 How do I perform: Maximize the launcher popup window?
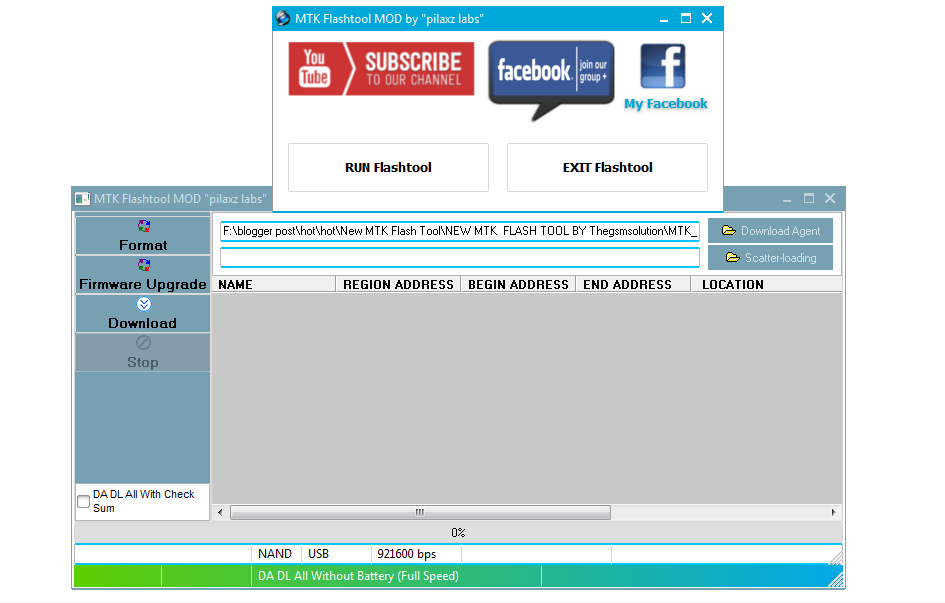(686, 18)
